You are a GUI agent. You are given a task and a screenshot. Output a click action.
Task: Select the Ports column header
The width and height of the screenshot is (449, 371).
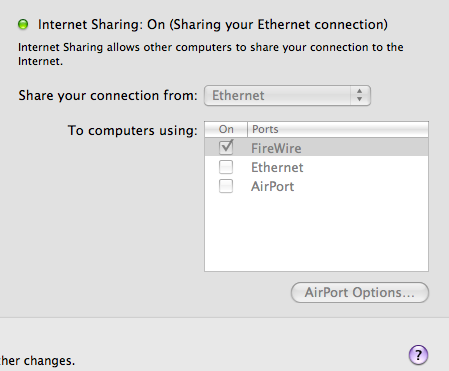(338, 129)
